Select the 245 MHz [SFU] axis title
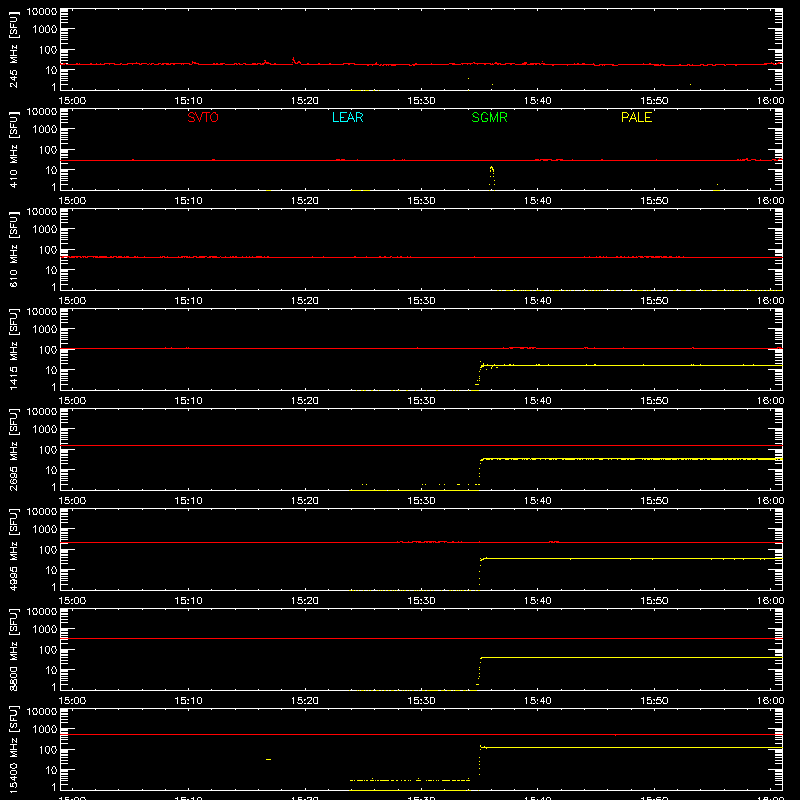 click(14, 50)
